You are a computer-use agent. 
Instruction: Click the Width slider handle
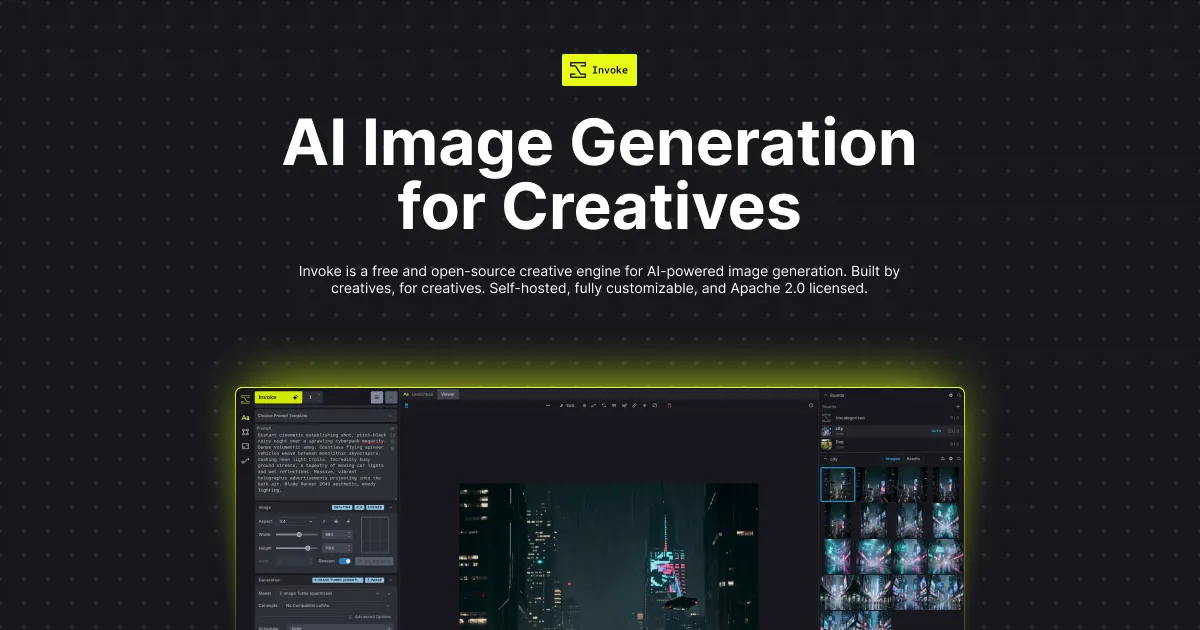tap(299, 534)
